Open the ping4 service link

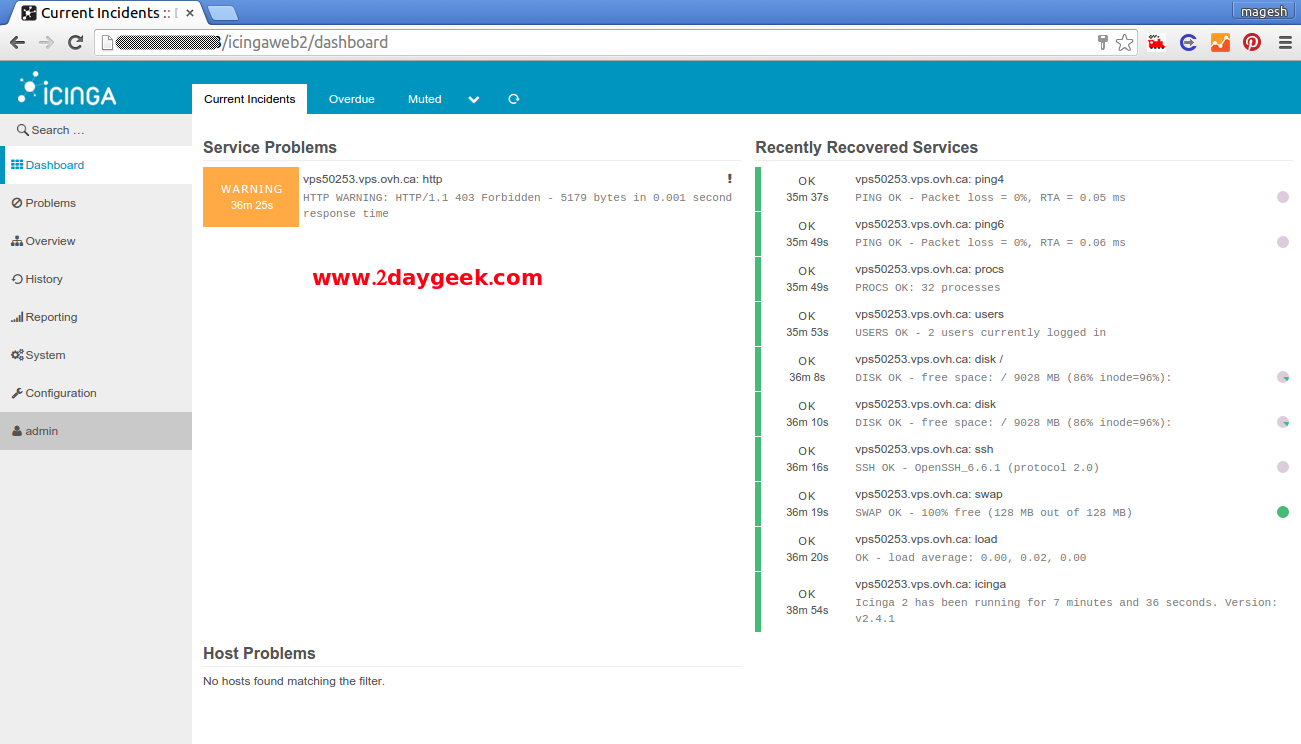click(x=929, y=179)
